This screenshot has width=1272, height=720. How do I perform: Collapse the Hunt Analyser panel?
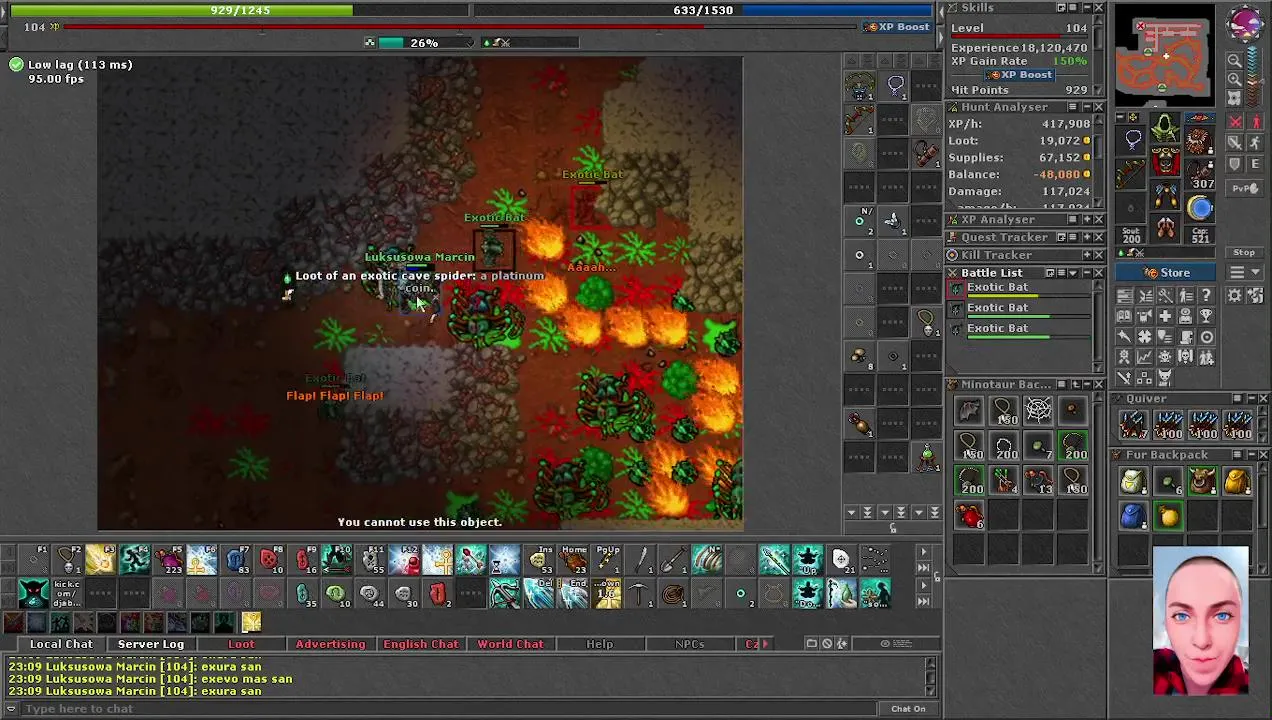point(1086,107)
